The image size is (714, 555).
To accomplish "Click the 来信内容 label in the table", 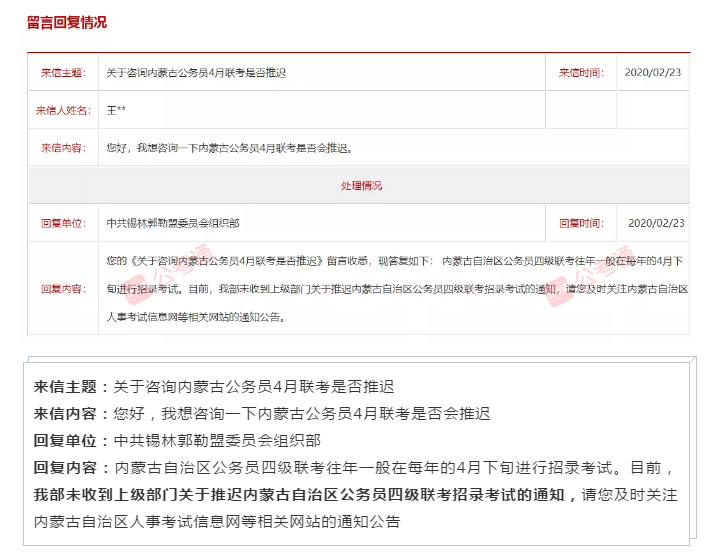I will point(63,148).
